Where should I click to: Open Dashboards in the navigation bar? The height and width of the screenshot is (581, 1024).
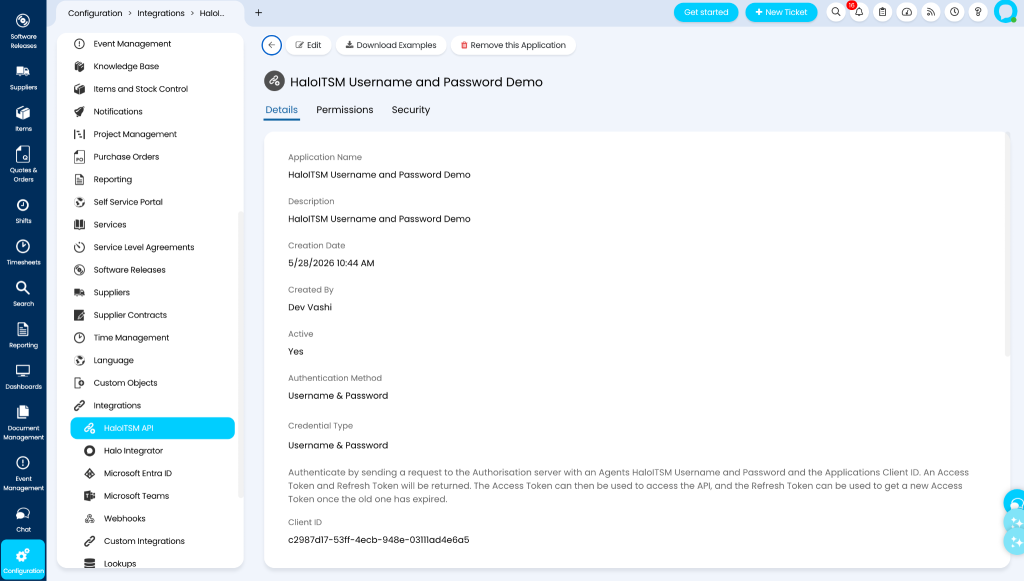pos(23,377)
